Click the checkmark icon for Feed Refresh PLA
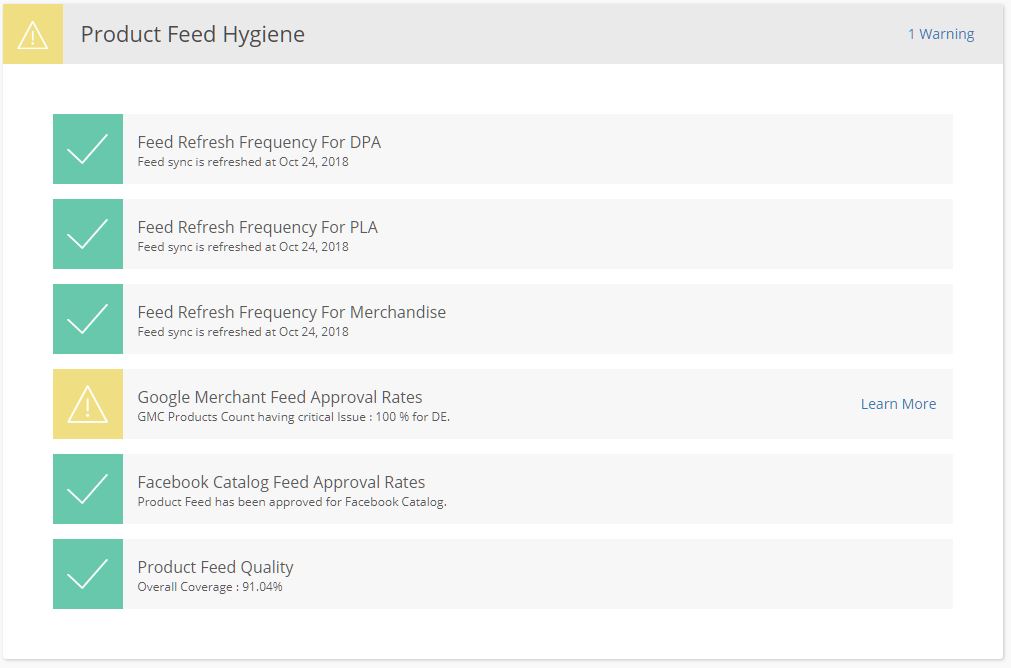Viewport: 1011px width, 668px height. coord(88,234)
